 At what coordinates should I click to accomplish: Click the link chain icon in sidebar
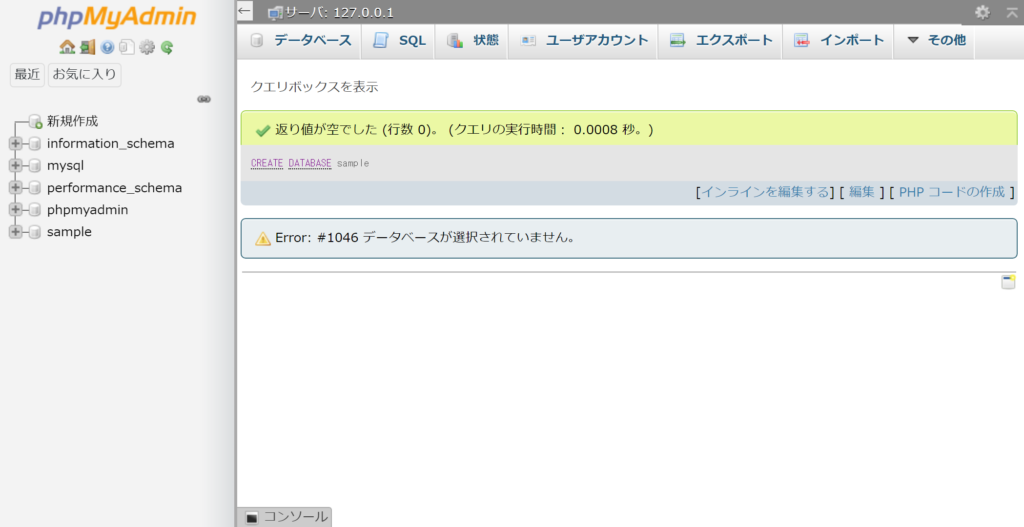(x=204, y=99)
